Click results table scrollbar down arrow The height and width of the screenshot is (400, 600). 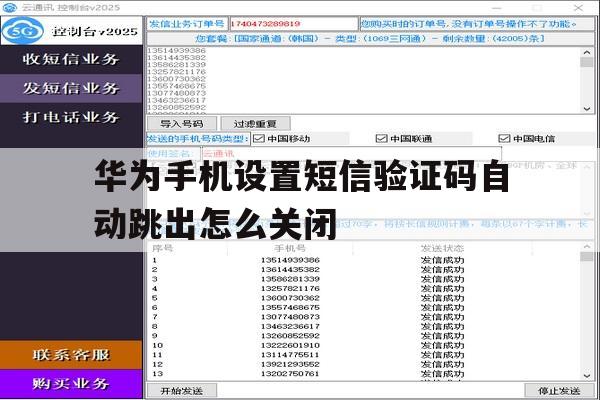point(587,376)
